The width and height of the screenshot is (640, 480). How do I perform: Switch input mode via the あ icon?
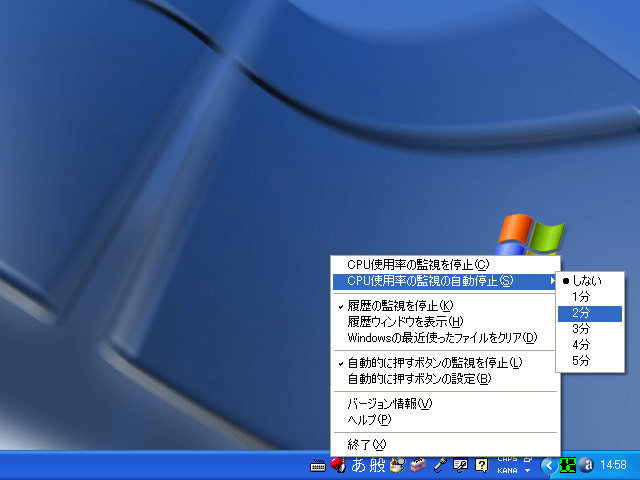click(x=358, y=465)
